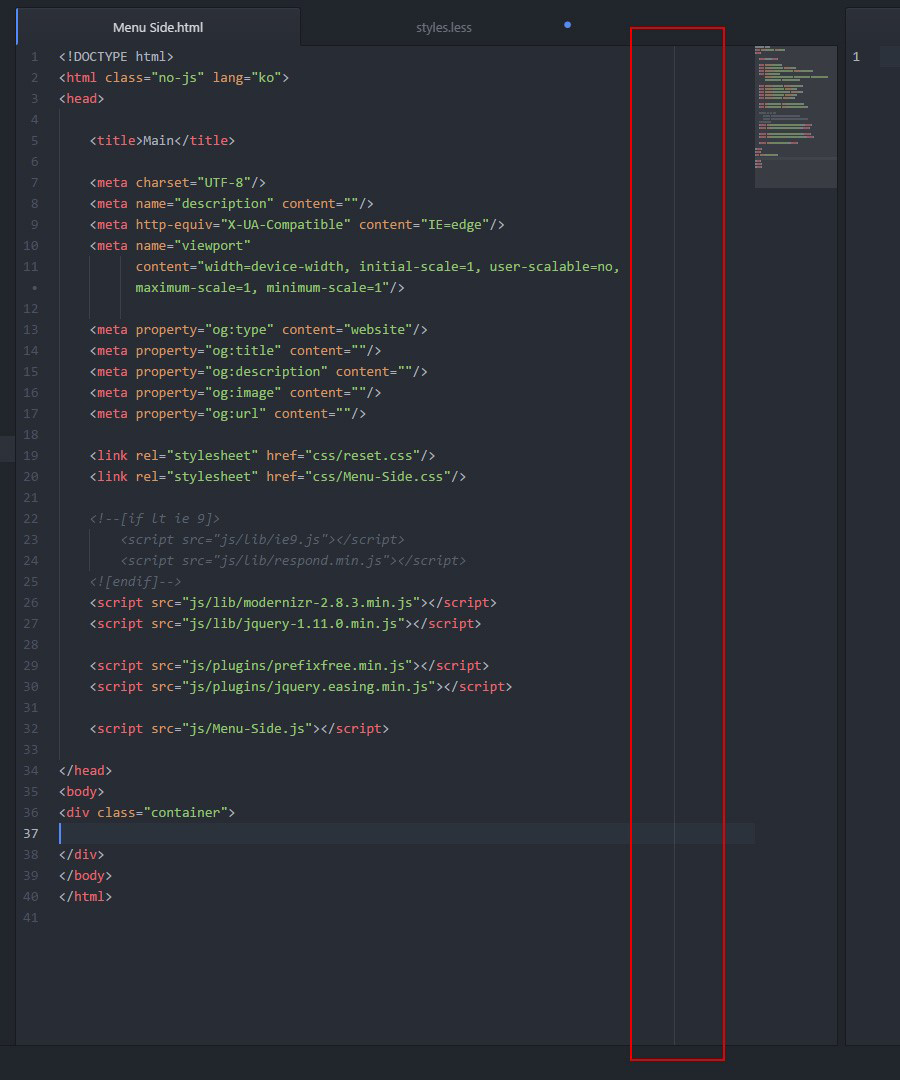Click the jquery.easing.min.js script line
900x1080 pixels.
(x=301, y=687)
